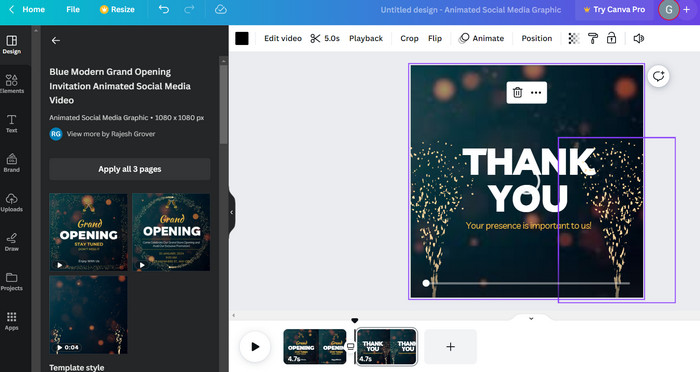
Task: Click the black background color swatch
Action: click(242, 38)
